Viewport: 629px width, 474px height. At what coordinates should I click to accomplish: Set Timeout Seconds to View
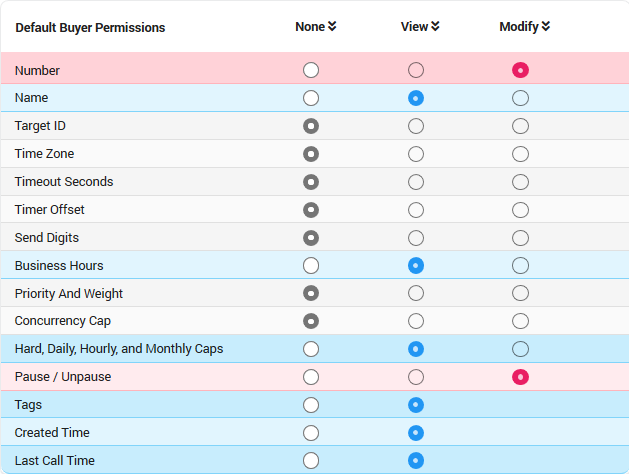point(416,182)
